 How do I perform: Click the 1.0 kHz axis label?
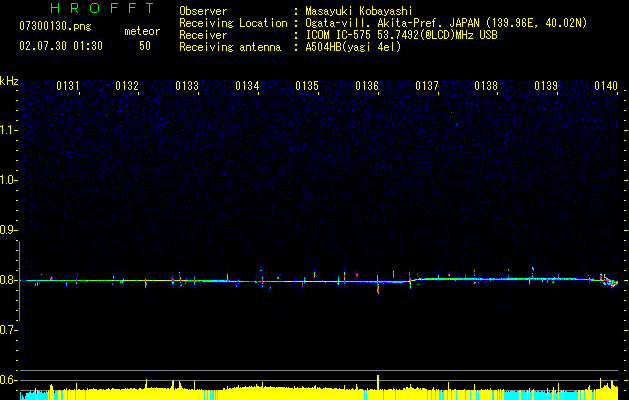(x=8, y=180)
